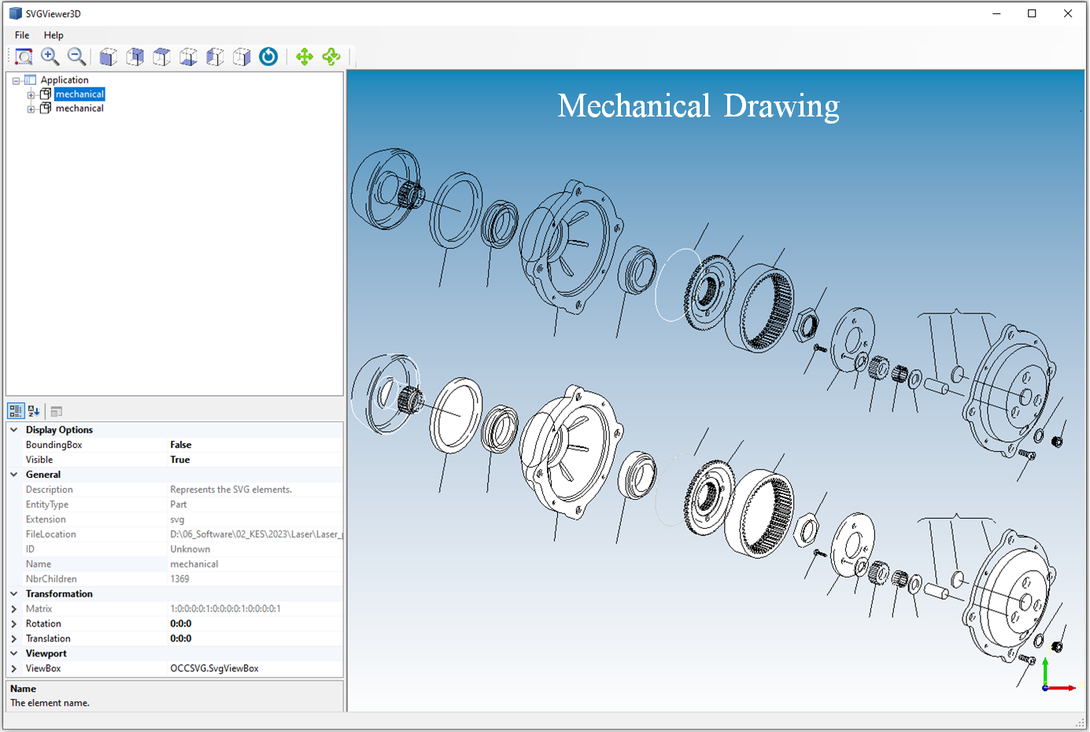Open the Help menu
The width and height of the screenshot is (1090, 732).
53,35
